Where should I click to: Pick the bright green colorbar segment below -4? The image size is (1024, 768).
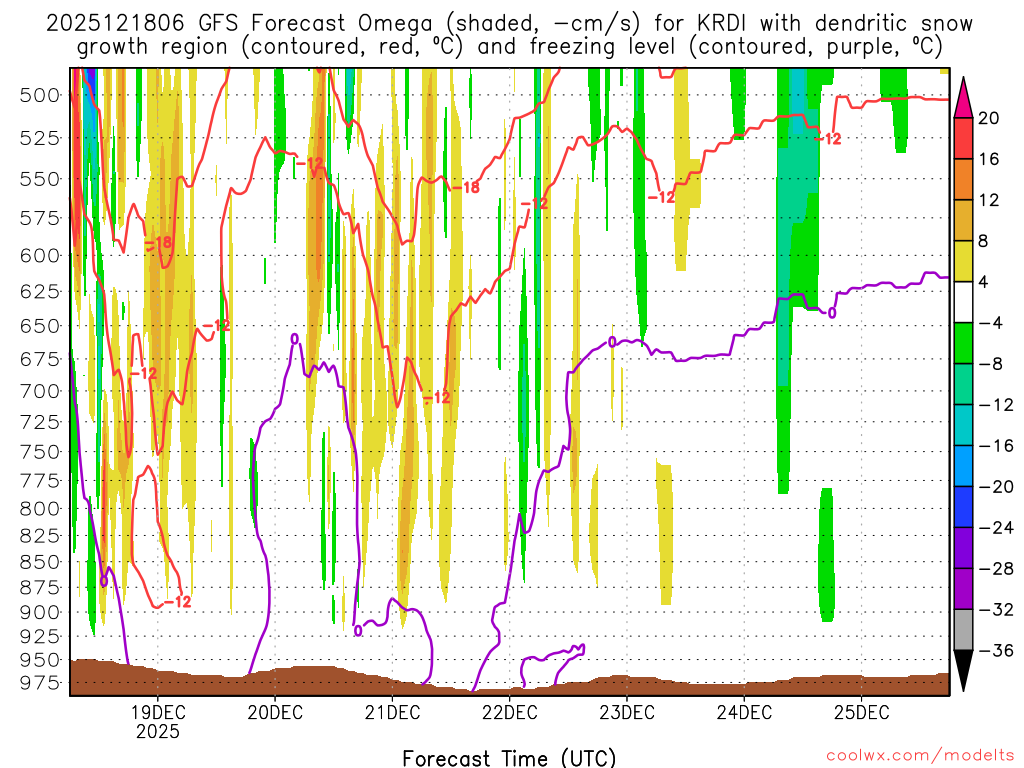pos(963,344)
